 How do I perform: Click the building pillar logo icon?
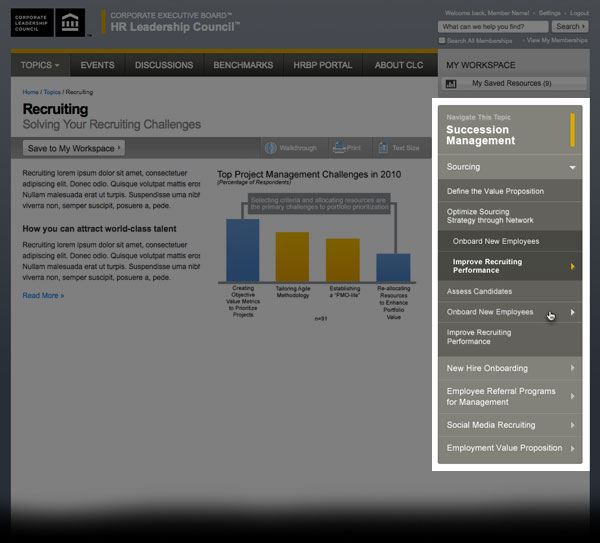[70, 23]
